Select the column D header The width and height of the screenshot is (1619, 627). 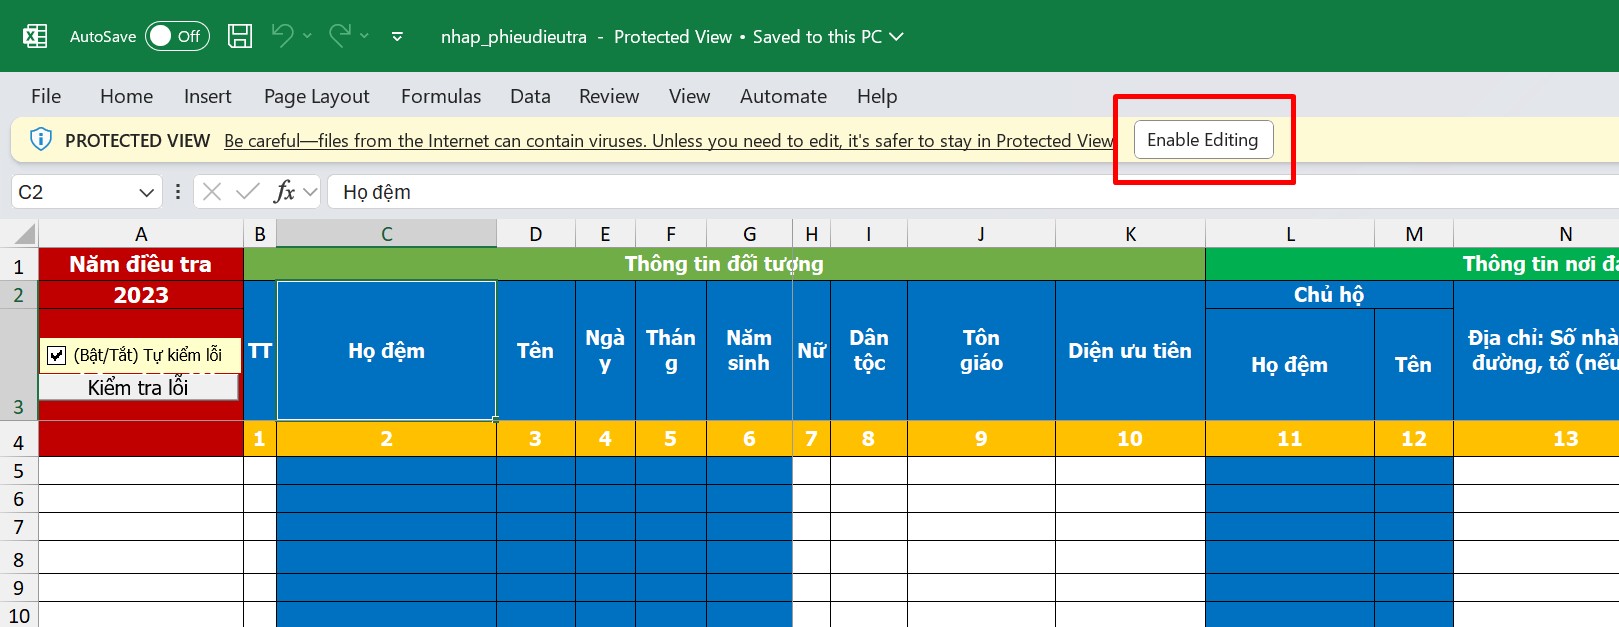(x=536, y=235)
